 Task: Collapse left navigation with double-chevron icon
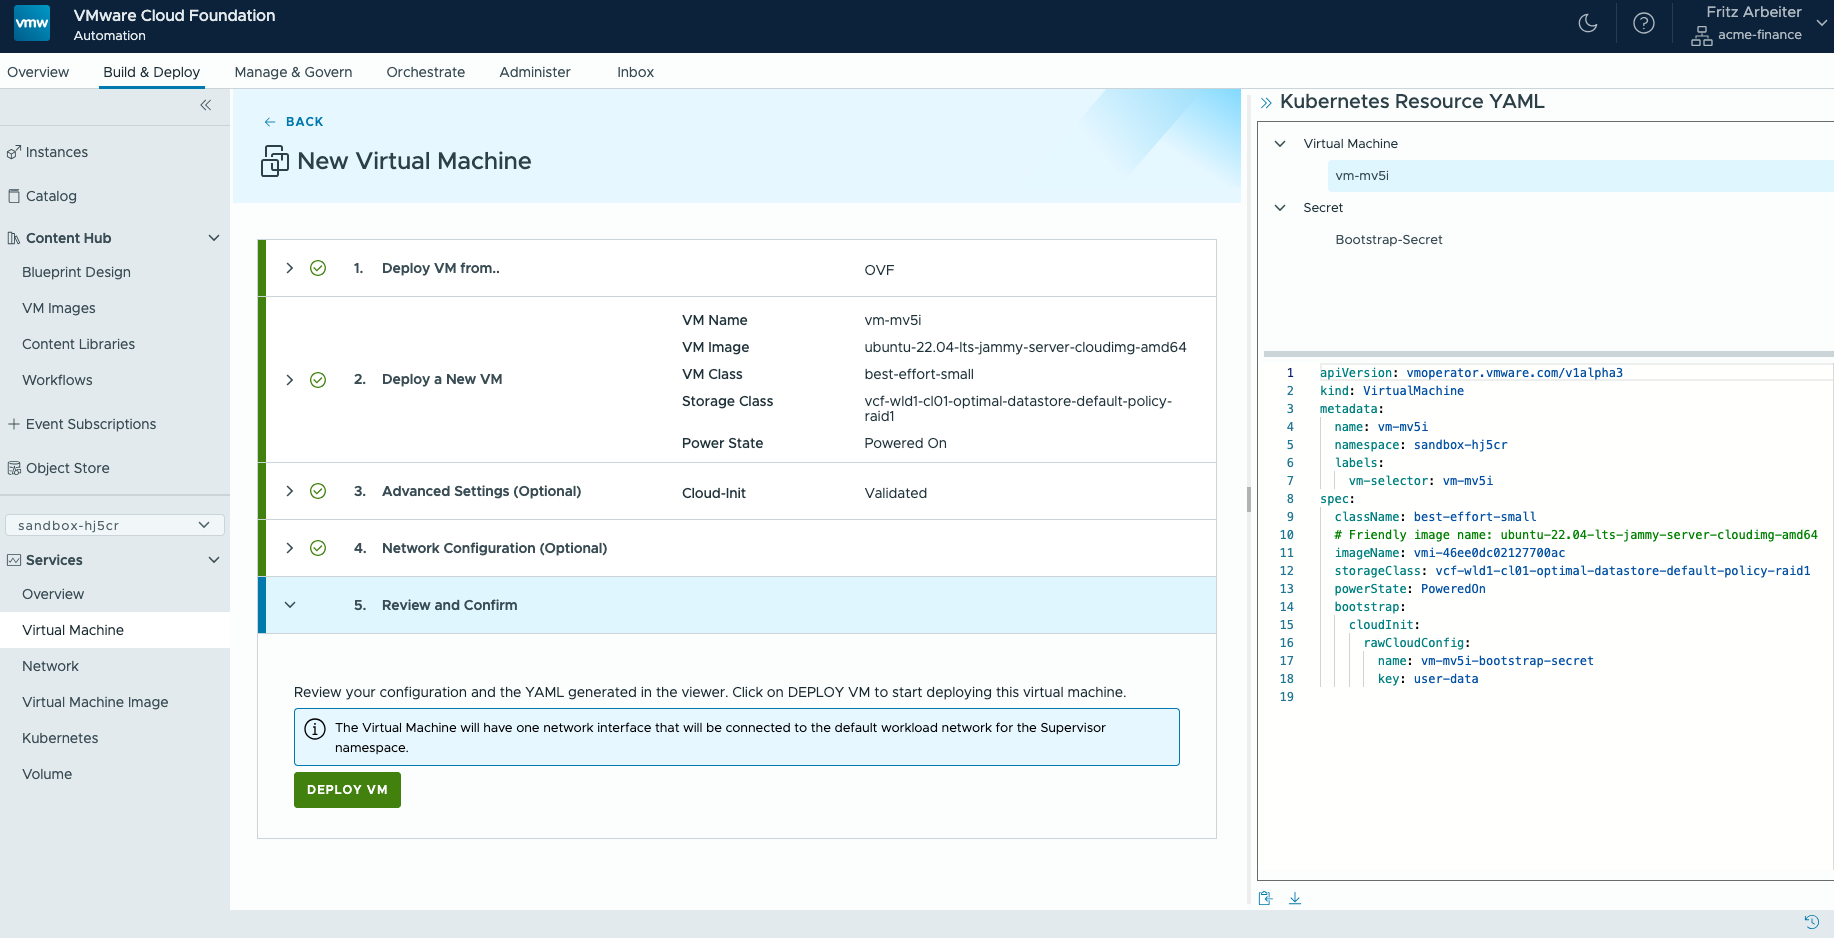pyautogui.click(x=206, y=104)
